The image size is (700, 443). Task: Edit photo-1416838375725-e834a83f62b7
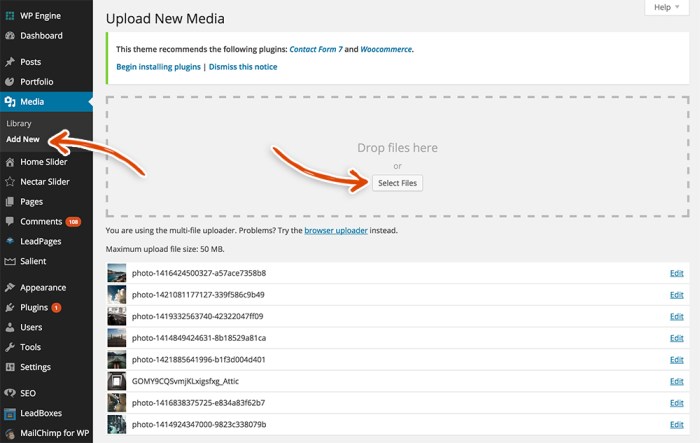(x=676, y=403)
